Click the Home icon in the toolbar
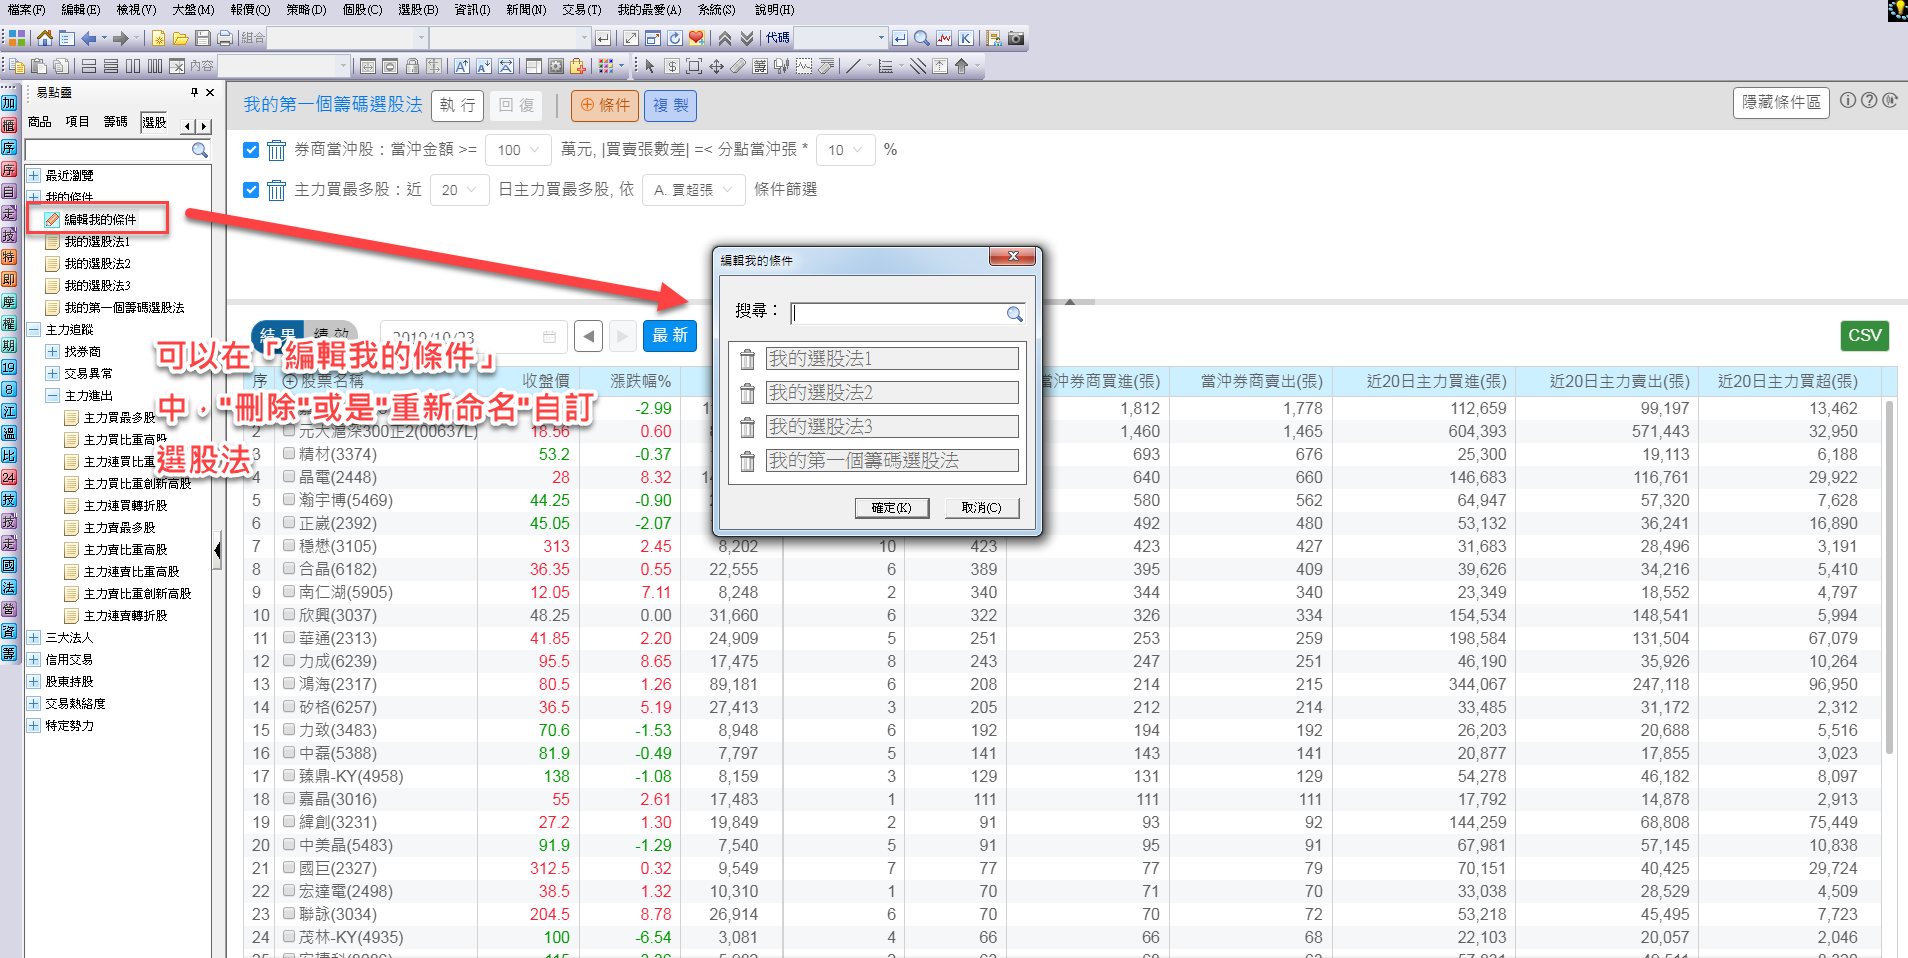Screen dimensions: 1908x958 (45, 38)
